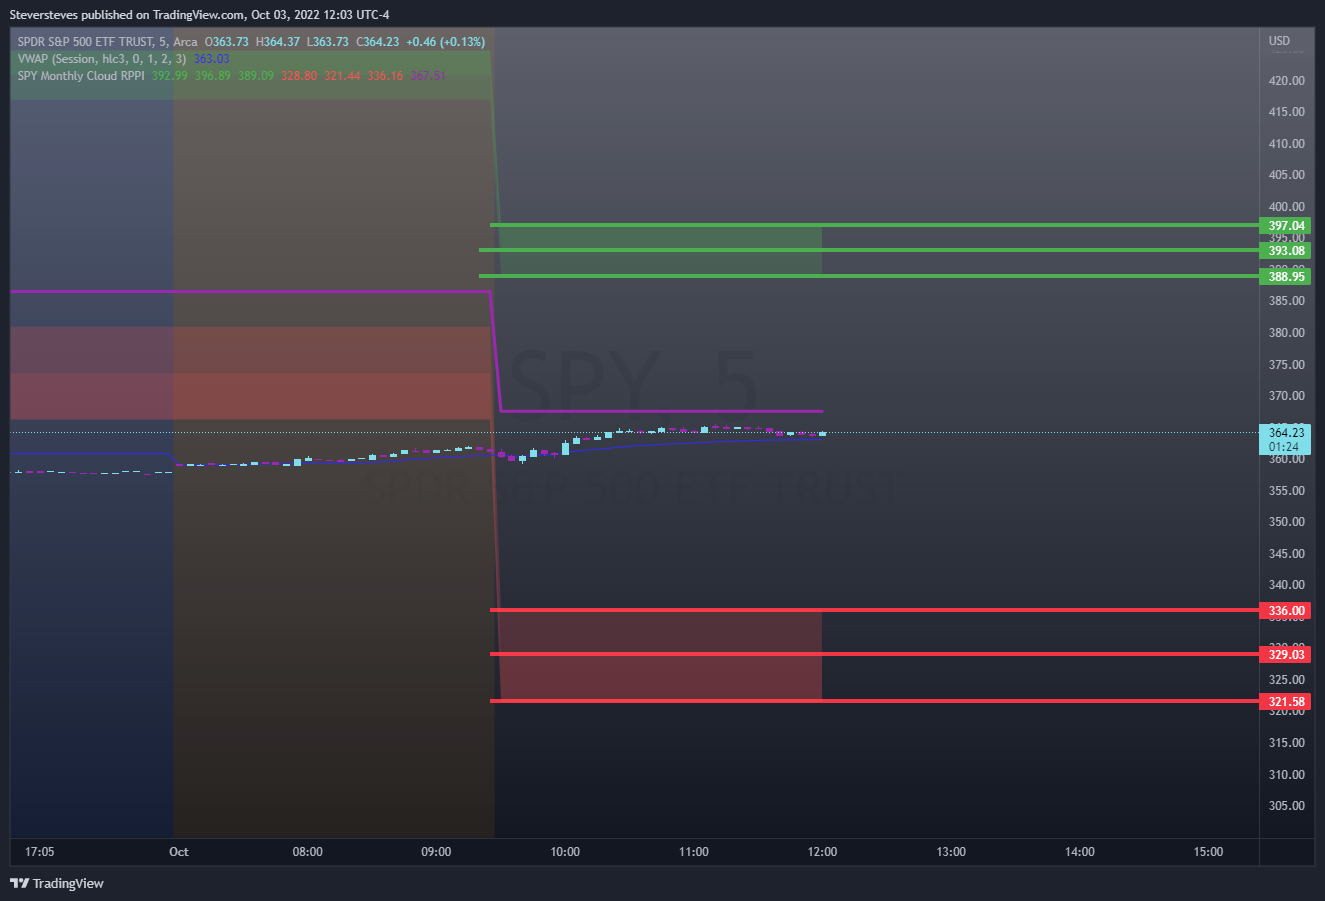Click the 17:05 time axis label

(39, 852)
